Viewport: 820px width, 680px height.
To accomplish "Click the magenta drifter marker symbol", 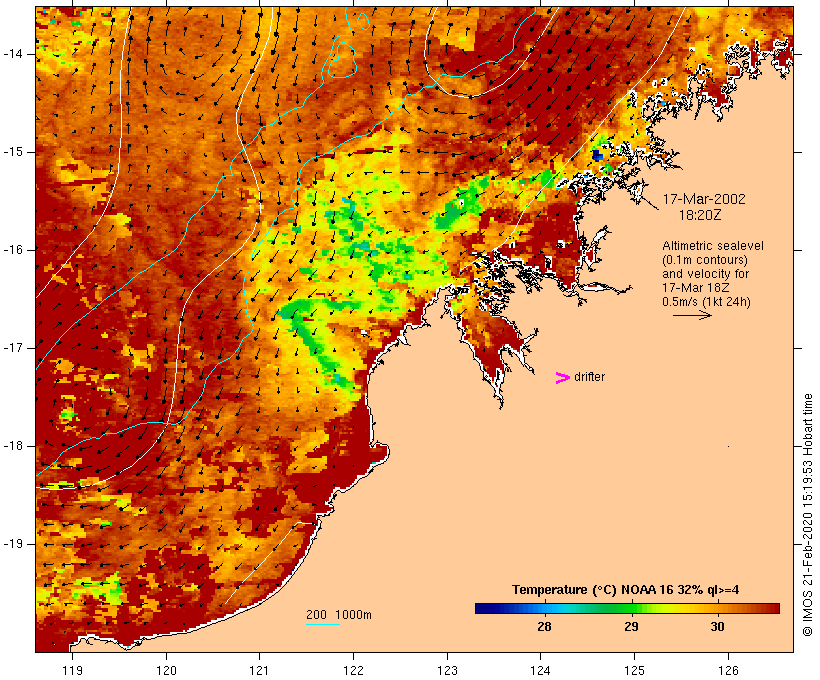I will pyautogui.click(x=562, y=378).
